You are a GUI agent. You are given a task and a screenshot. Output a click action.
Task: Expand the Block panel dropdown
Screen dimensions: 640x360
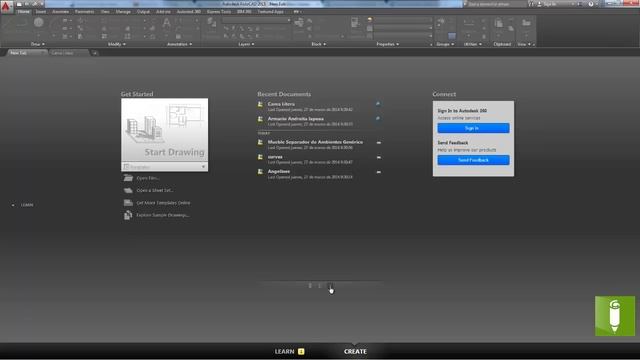click(x=319, y=44)
